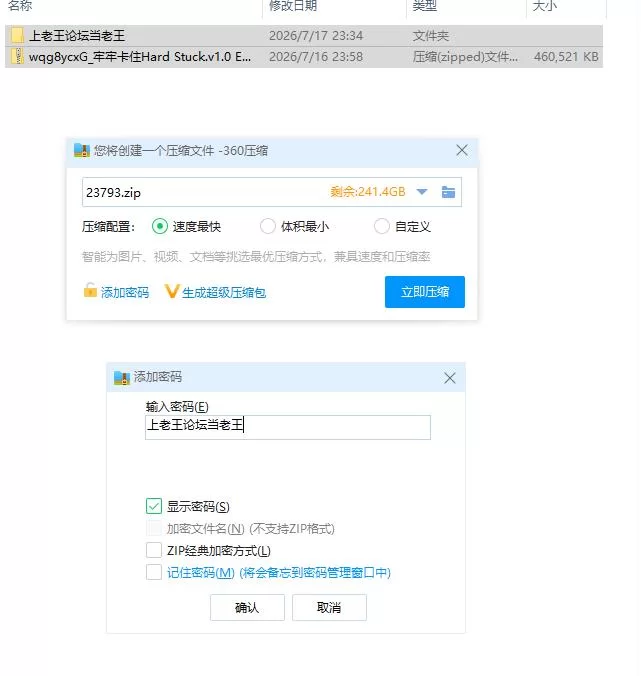This screenshot has height=676, width=641.
Task: Expand the save path dropdown arrow
Action: (x=422, y=192)
